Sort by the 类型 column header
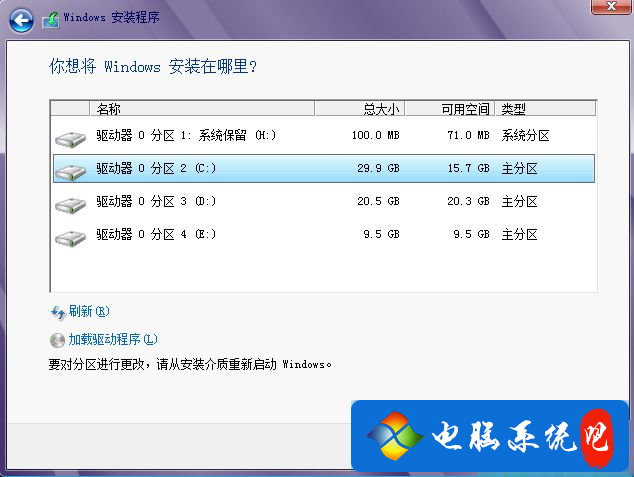The width and height of the screenshot is (634, 477). coord(545,109)
